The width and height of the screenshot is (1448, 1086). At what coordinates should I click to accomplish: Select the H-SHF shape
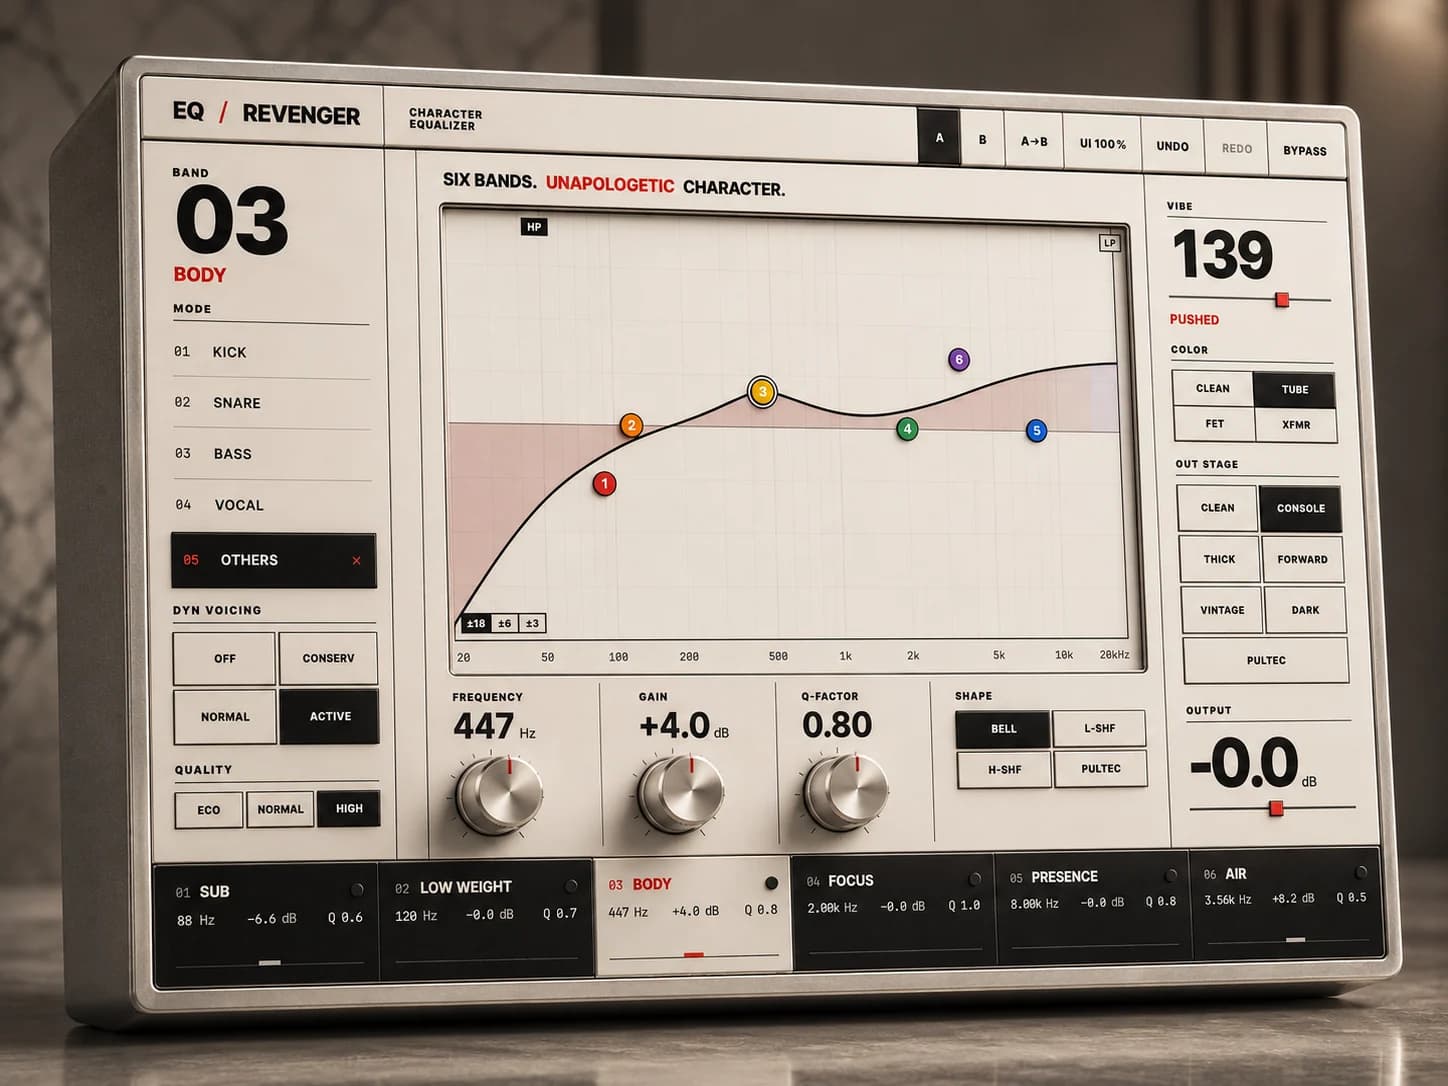point(1004,770)
